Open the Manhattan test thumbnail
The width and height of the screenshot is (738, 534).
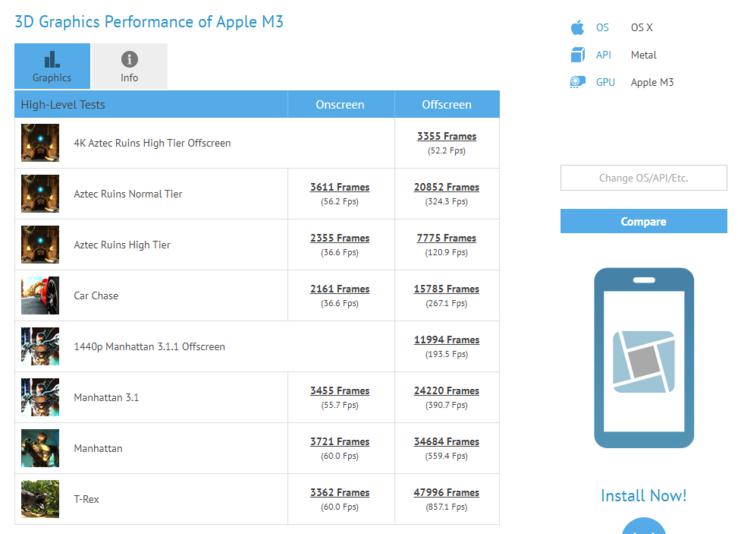pos(40,448)
